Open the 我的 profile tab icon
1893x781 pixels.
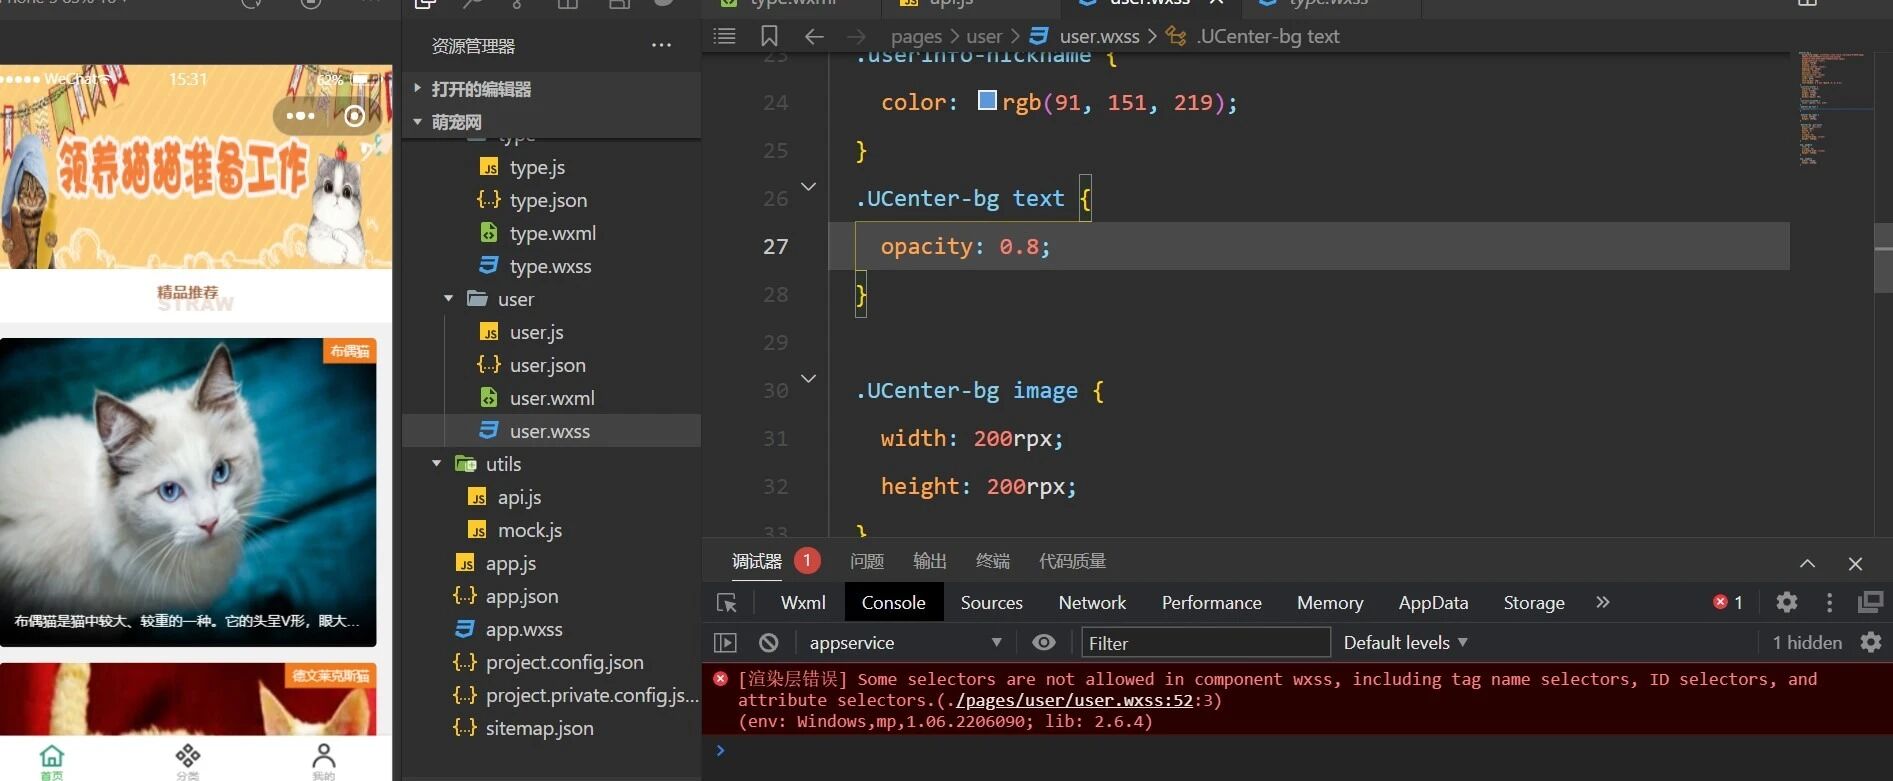point(323,758)
